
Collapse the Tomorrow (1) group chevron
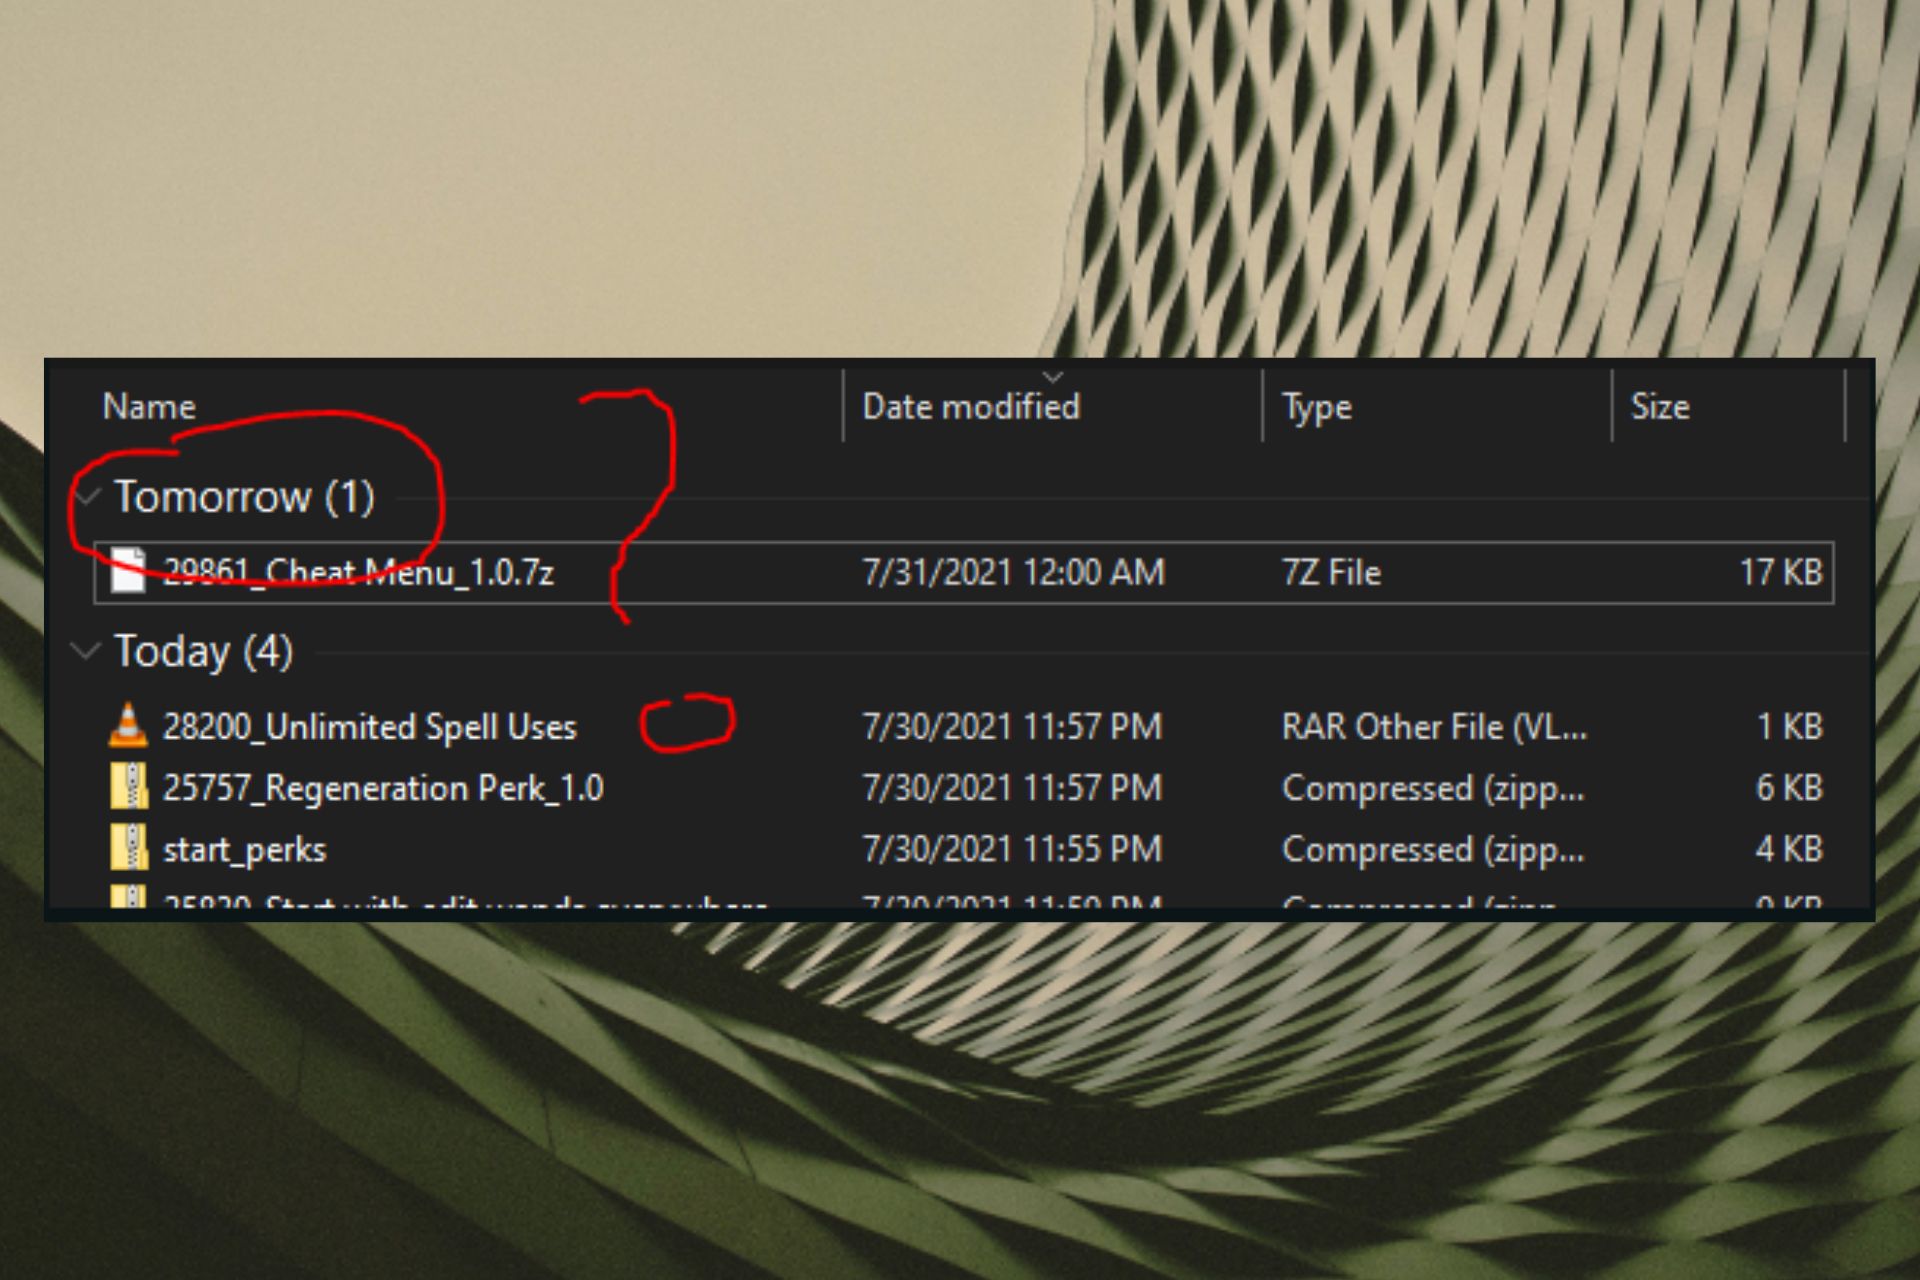[88, 496]
